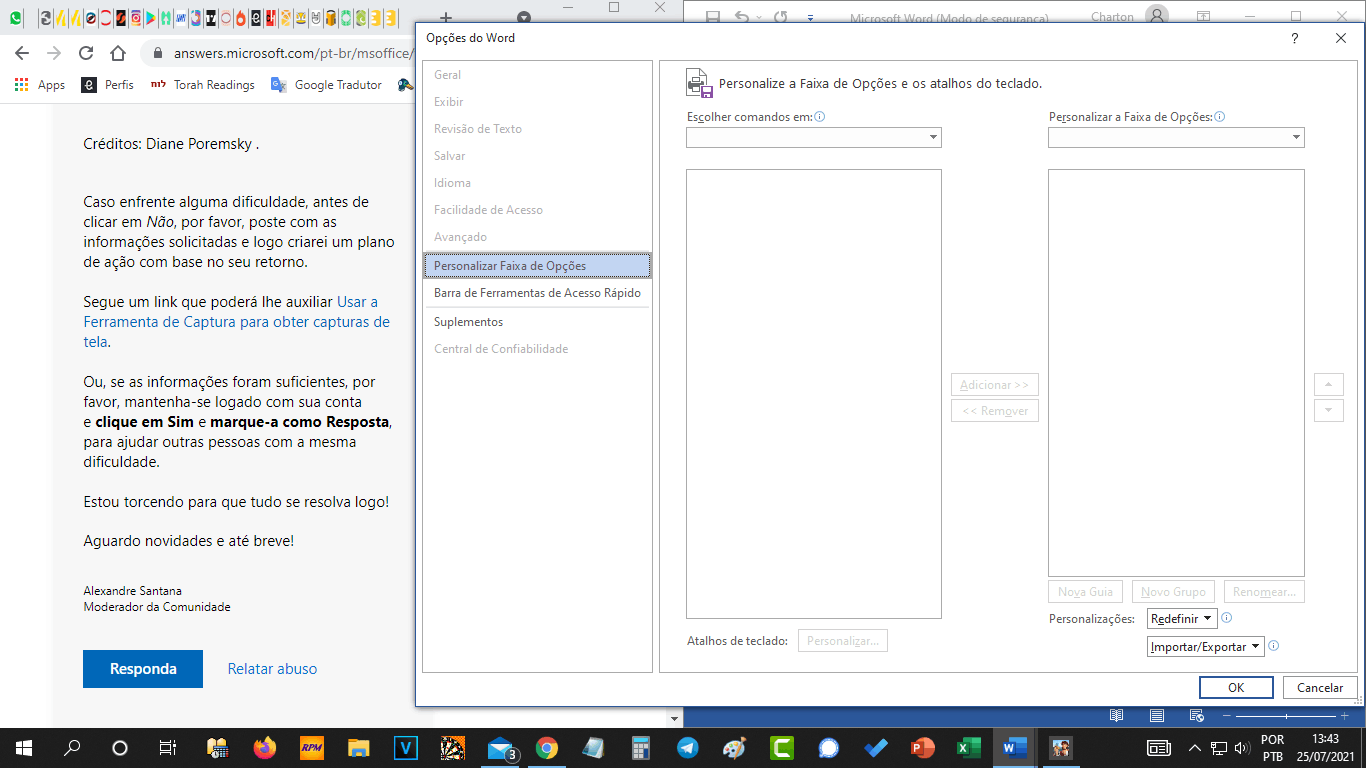Open the Google Tradutor bookmark
Screen dimensions: 1366x768
pos(327,85)
